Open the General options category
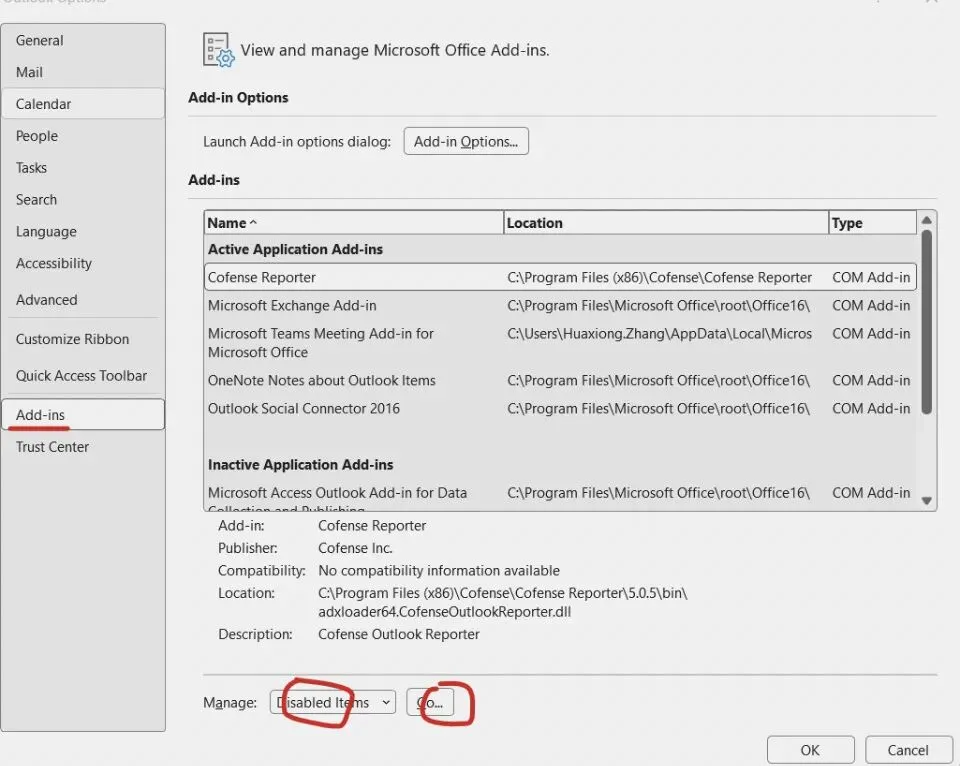The width and height of the screenshot is (960, 766). pos(83,40)
